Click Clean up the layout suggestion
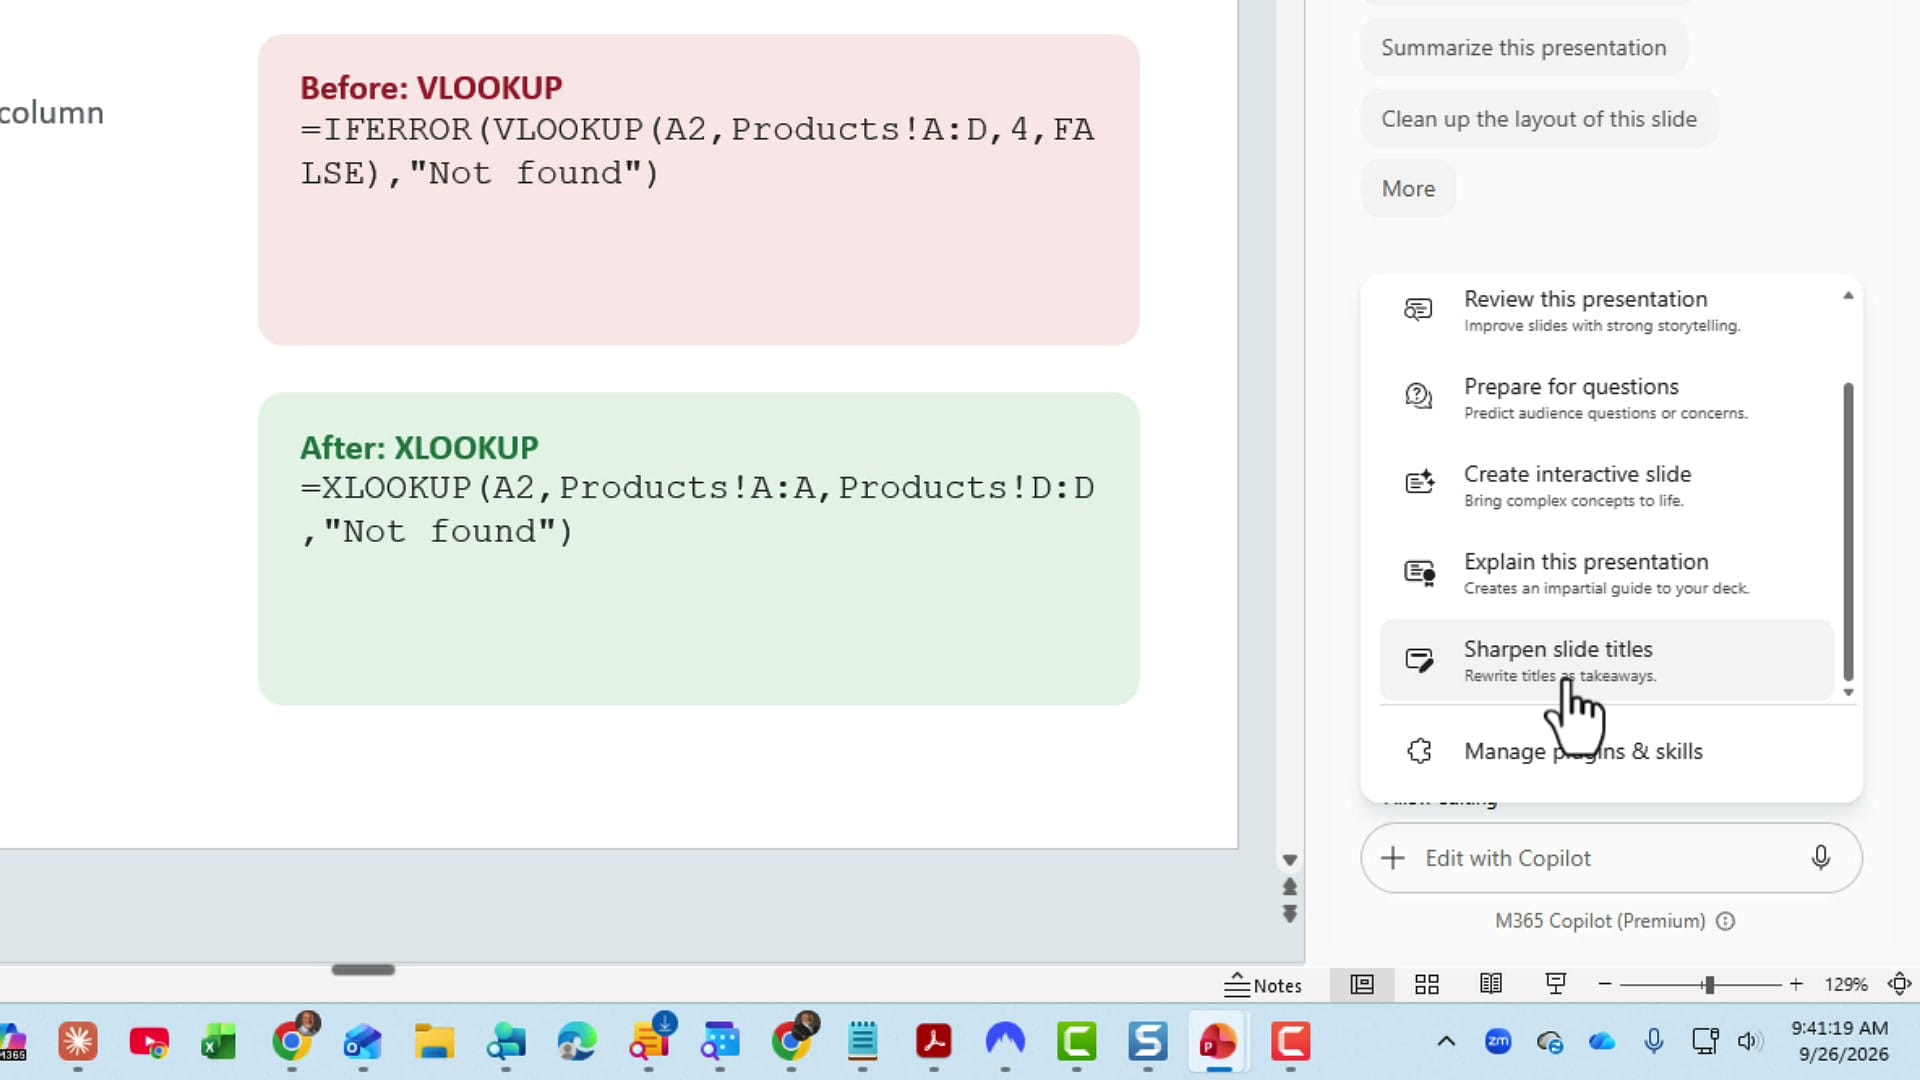The height and width of the screenshot is (1080, 1920). coord(1538,119)
